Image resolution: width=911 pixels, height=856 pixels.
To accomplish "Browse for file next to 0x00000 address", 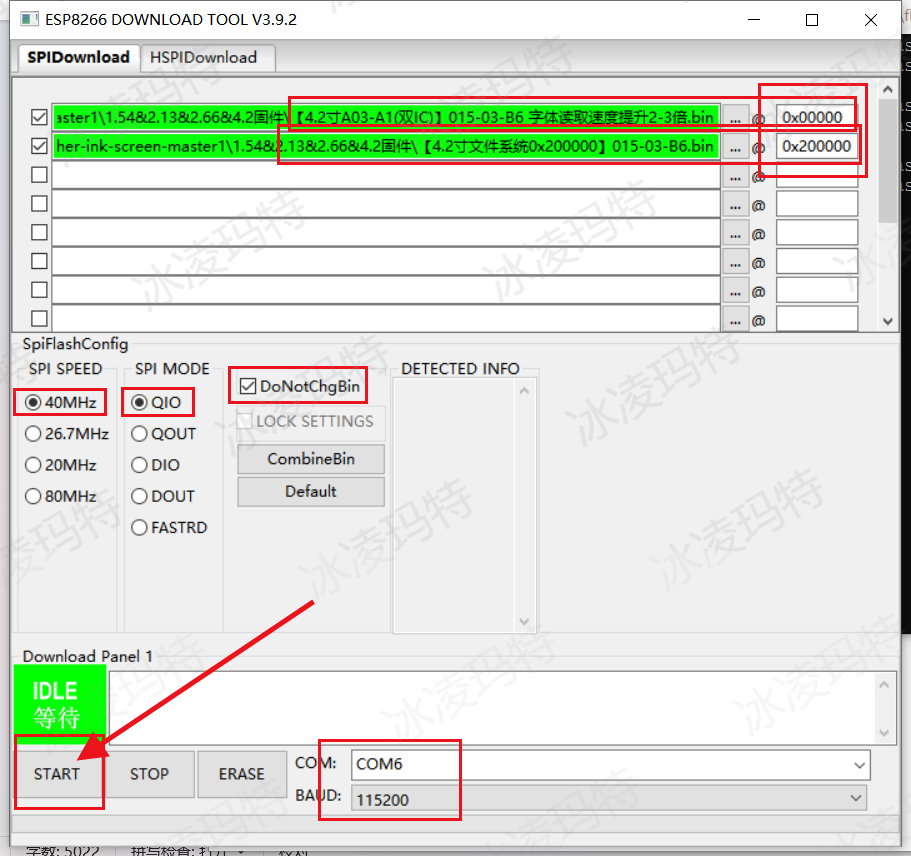I will tap(736, 118).
